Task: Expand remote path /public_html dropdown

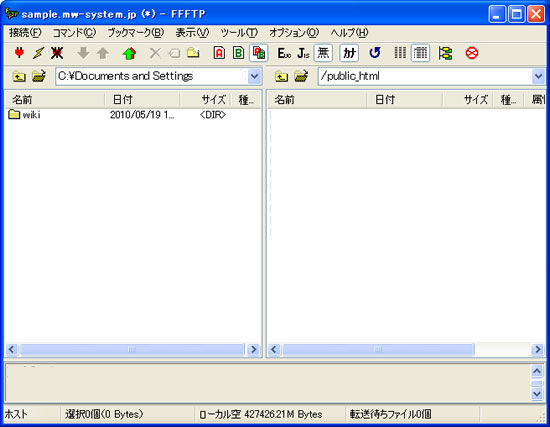Action: point(538,76)
